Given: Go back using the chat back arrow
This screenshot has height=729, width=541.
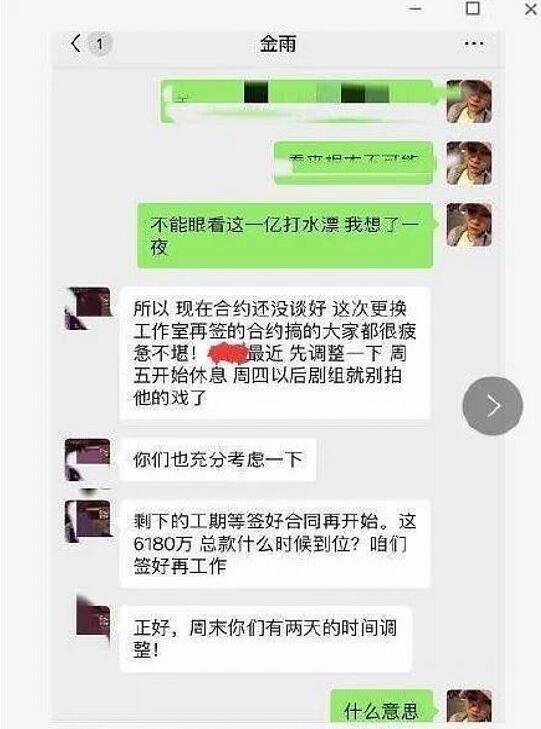Looking at the screenshot, I should tap(76, 44).
